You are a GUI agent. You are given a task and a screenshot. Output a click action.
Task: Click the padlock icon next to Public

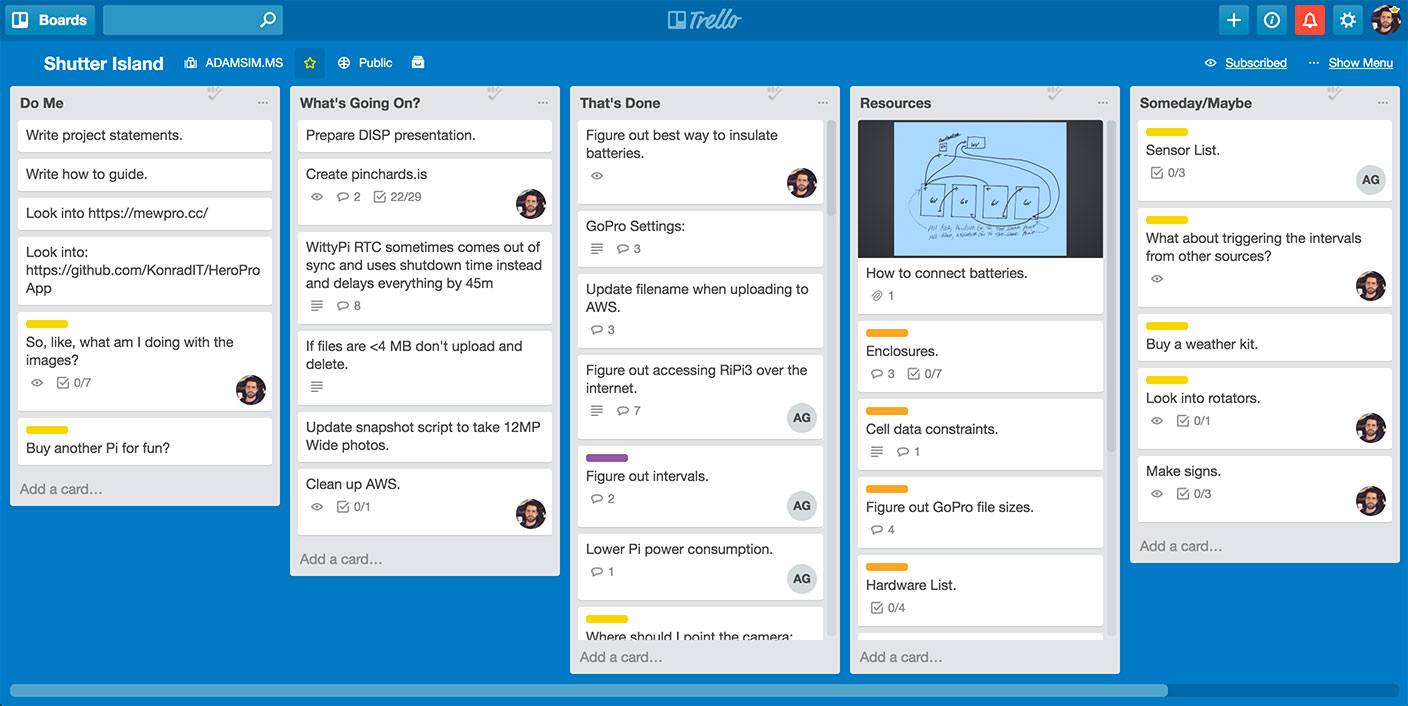[417, 62]
